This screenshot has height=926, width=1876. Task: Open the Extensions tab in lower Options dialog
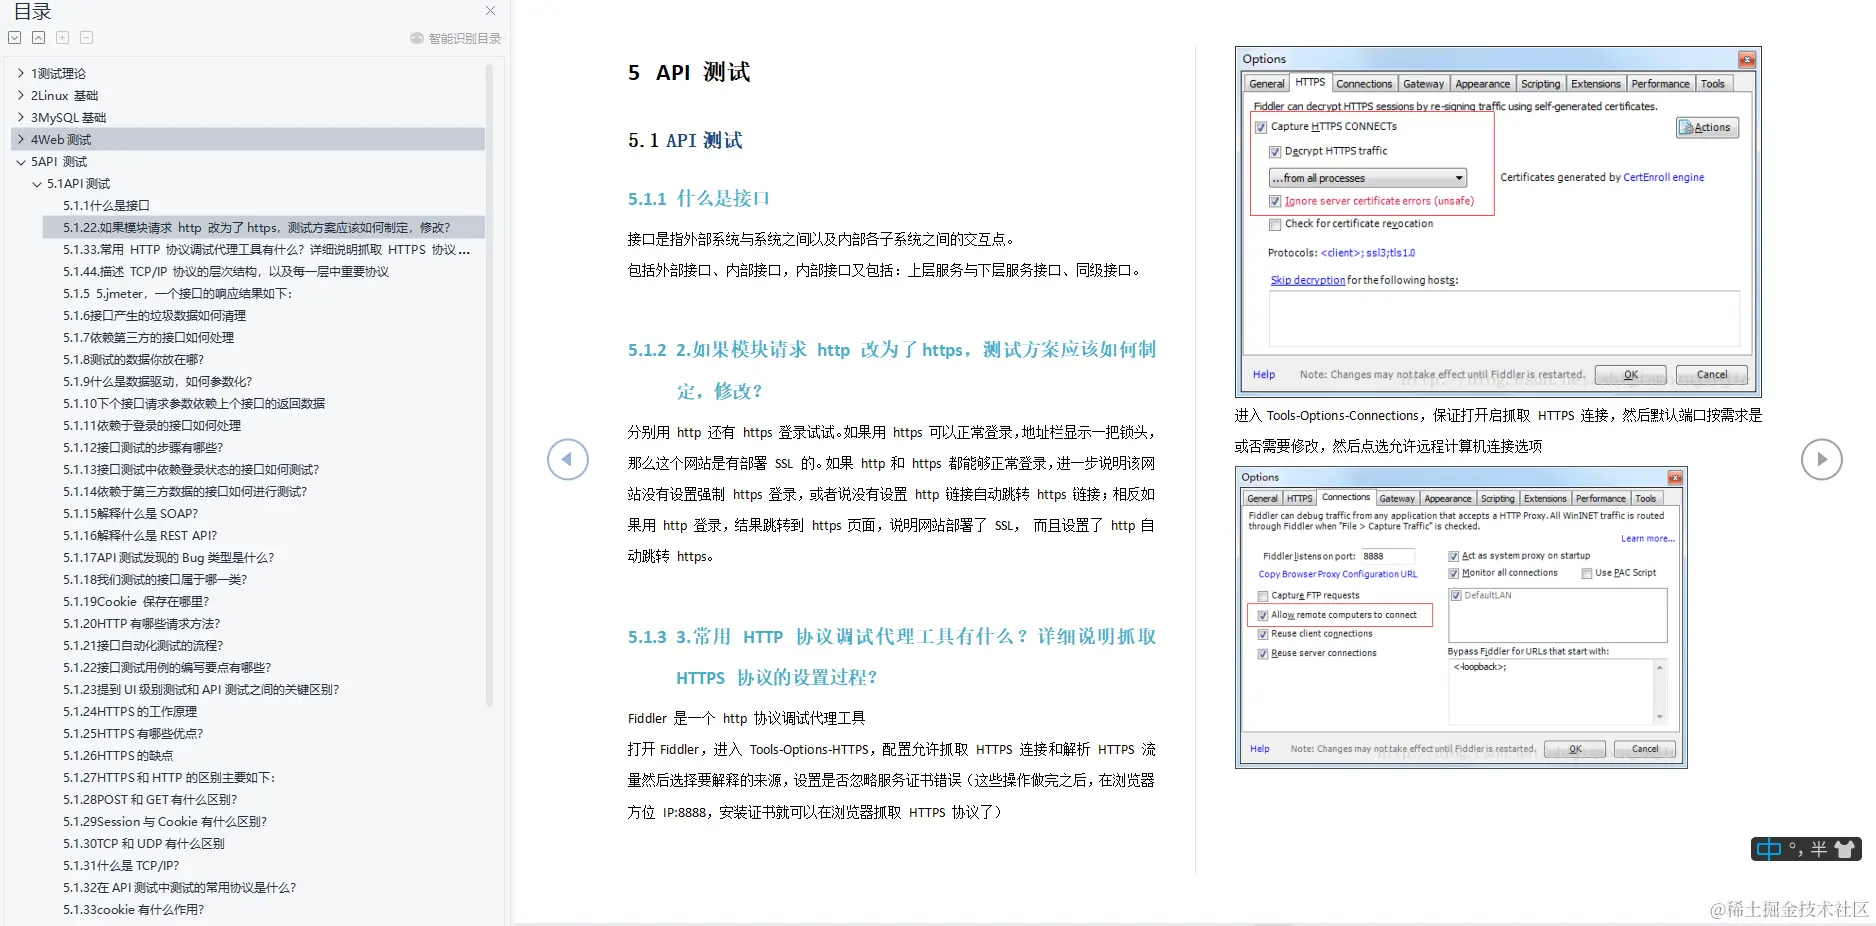click(x=1545, y=498)
